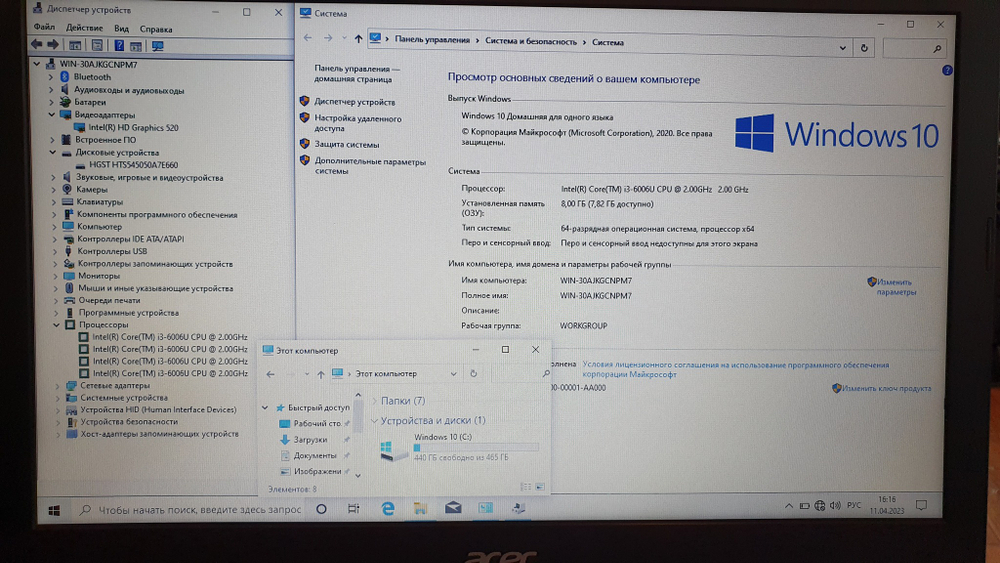
Task: Click the volume icon in system tray
Action: (x=835, y=506)
